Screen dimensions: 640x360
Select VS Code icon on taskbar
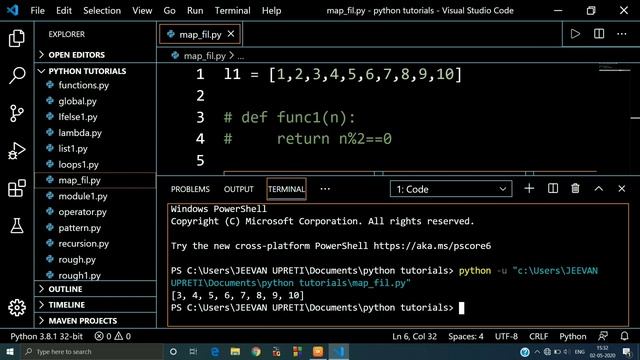[339, 351]
